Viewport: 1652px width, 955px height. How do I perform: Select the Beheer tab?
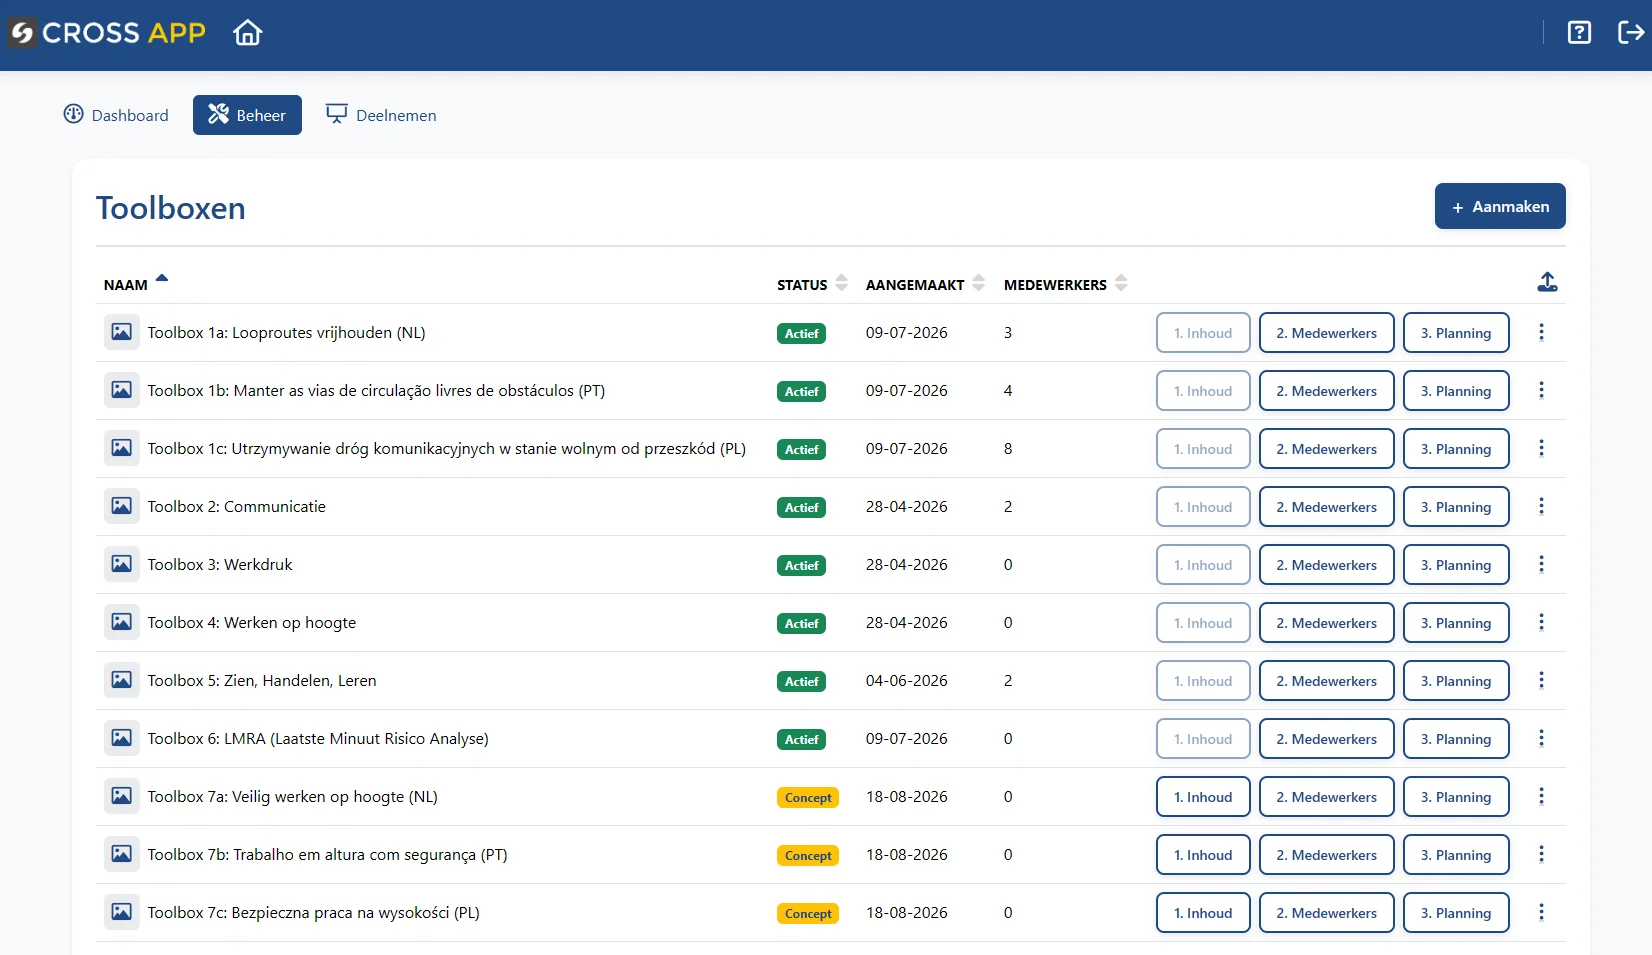247,115
